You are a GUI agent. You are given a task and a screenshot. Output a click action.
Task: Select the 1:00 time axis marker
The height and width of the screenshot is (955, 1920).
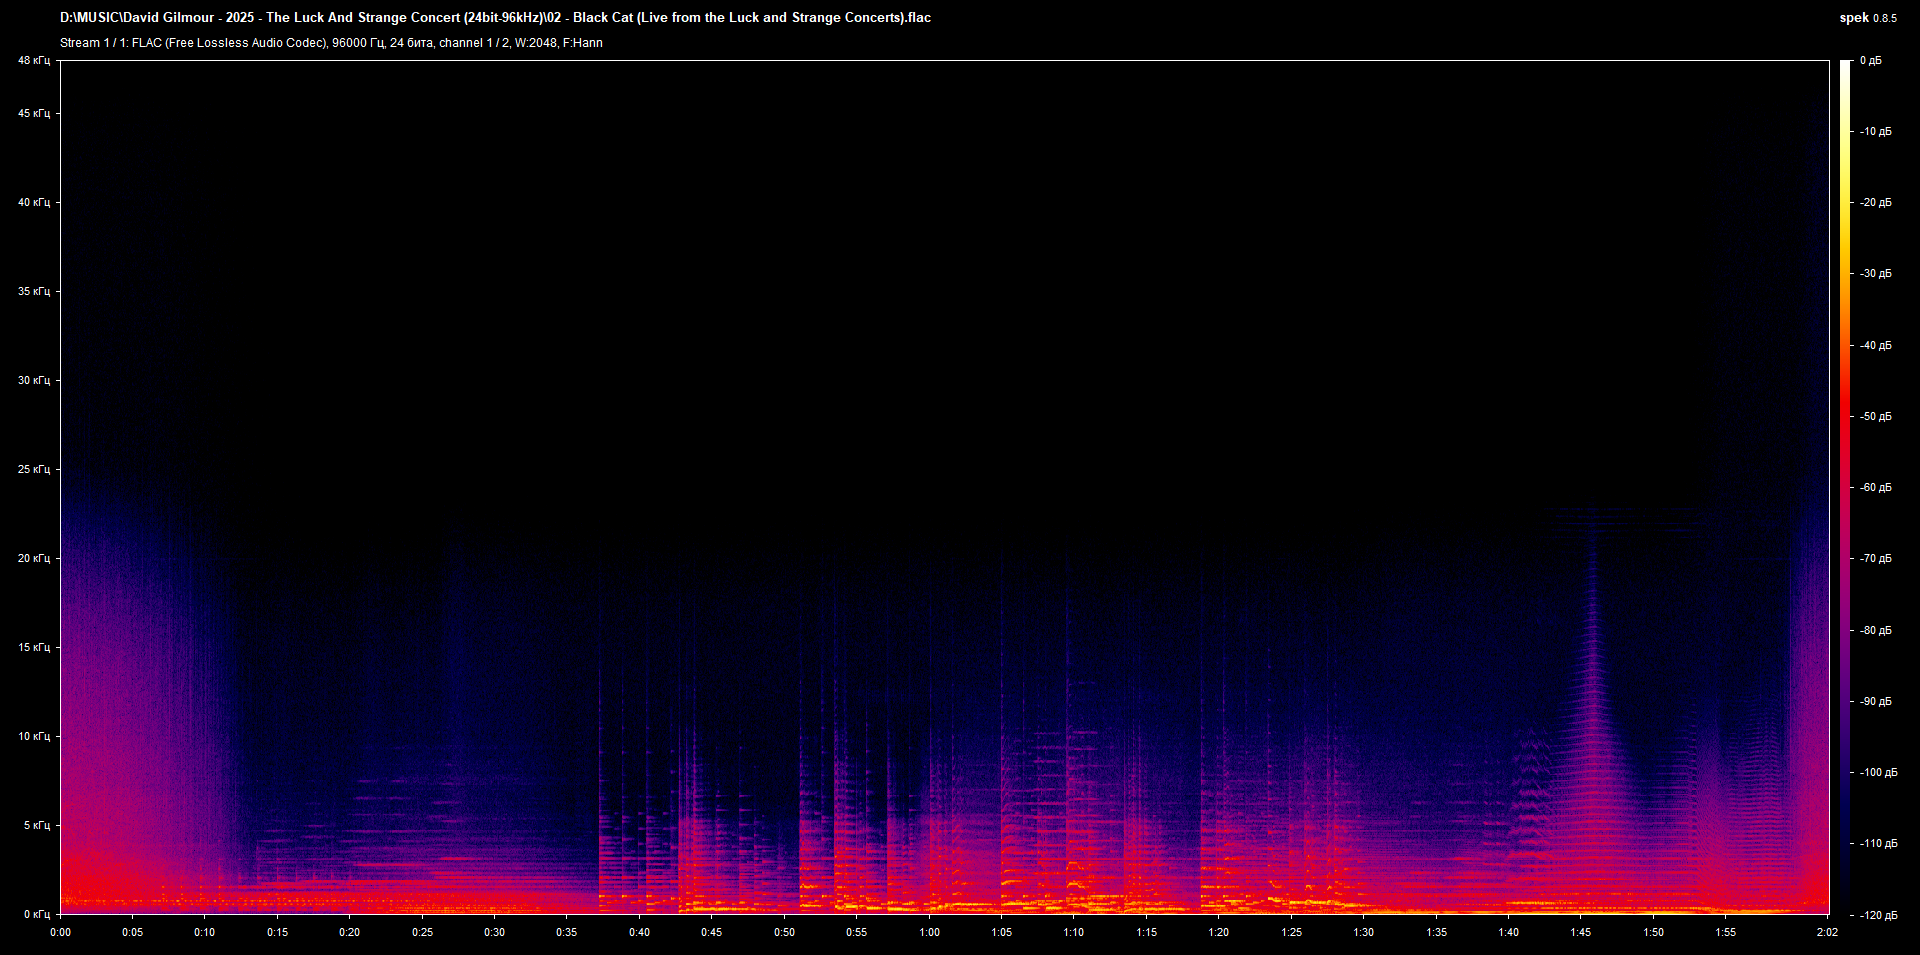pos(929,933)
